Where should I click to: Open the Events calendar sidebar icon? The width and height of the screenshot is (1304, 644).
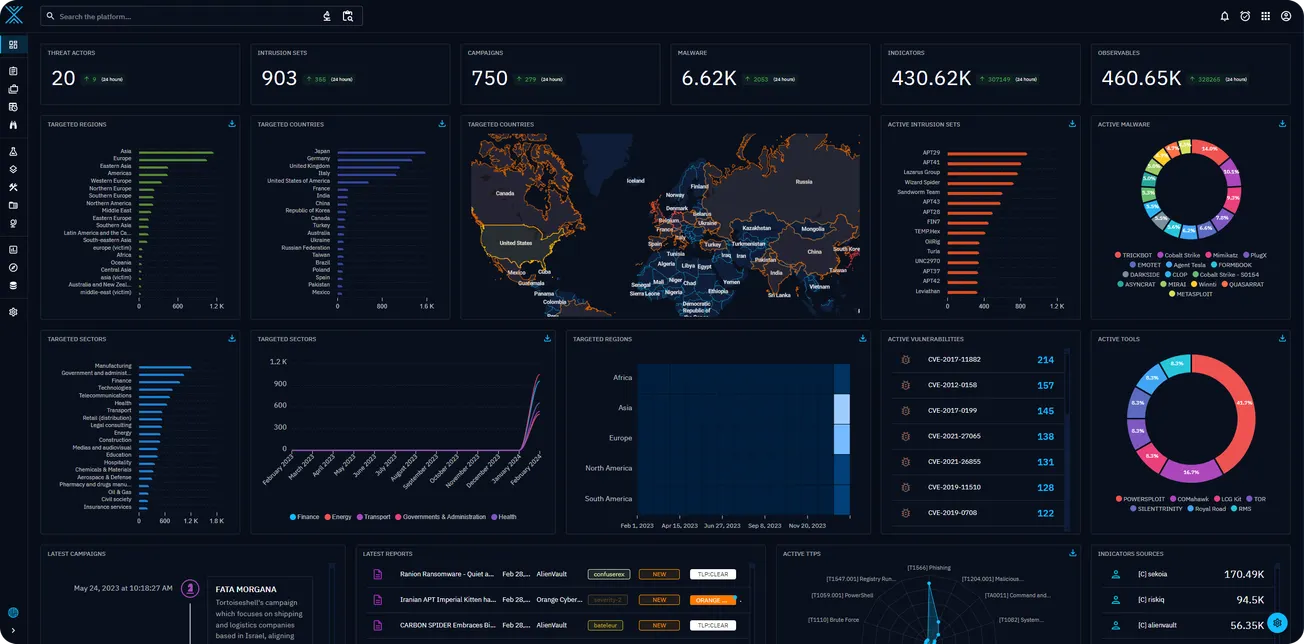pos(13,107)
